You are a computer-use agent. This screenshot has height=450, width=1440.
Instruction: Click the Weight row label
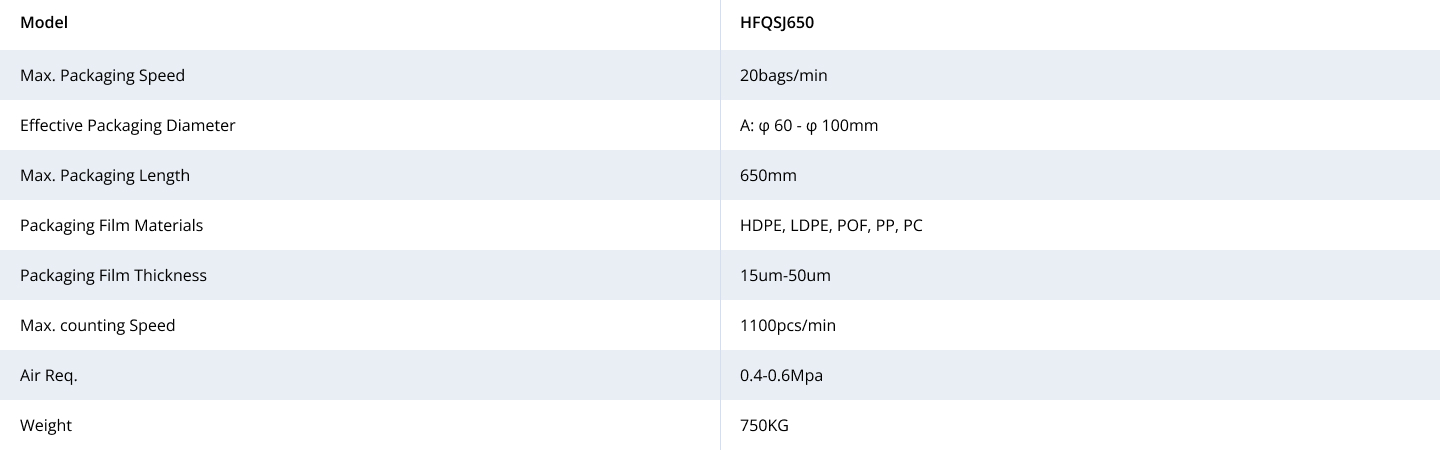point(46,425)
